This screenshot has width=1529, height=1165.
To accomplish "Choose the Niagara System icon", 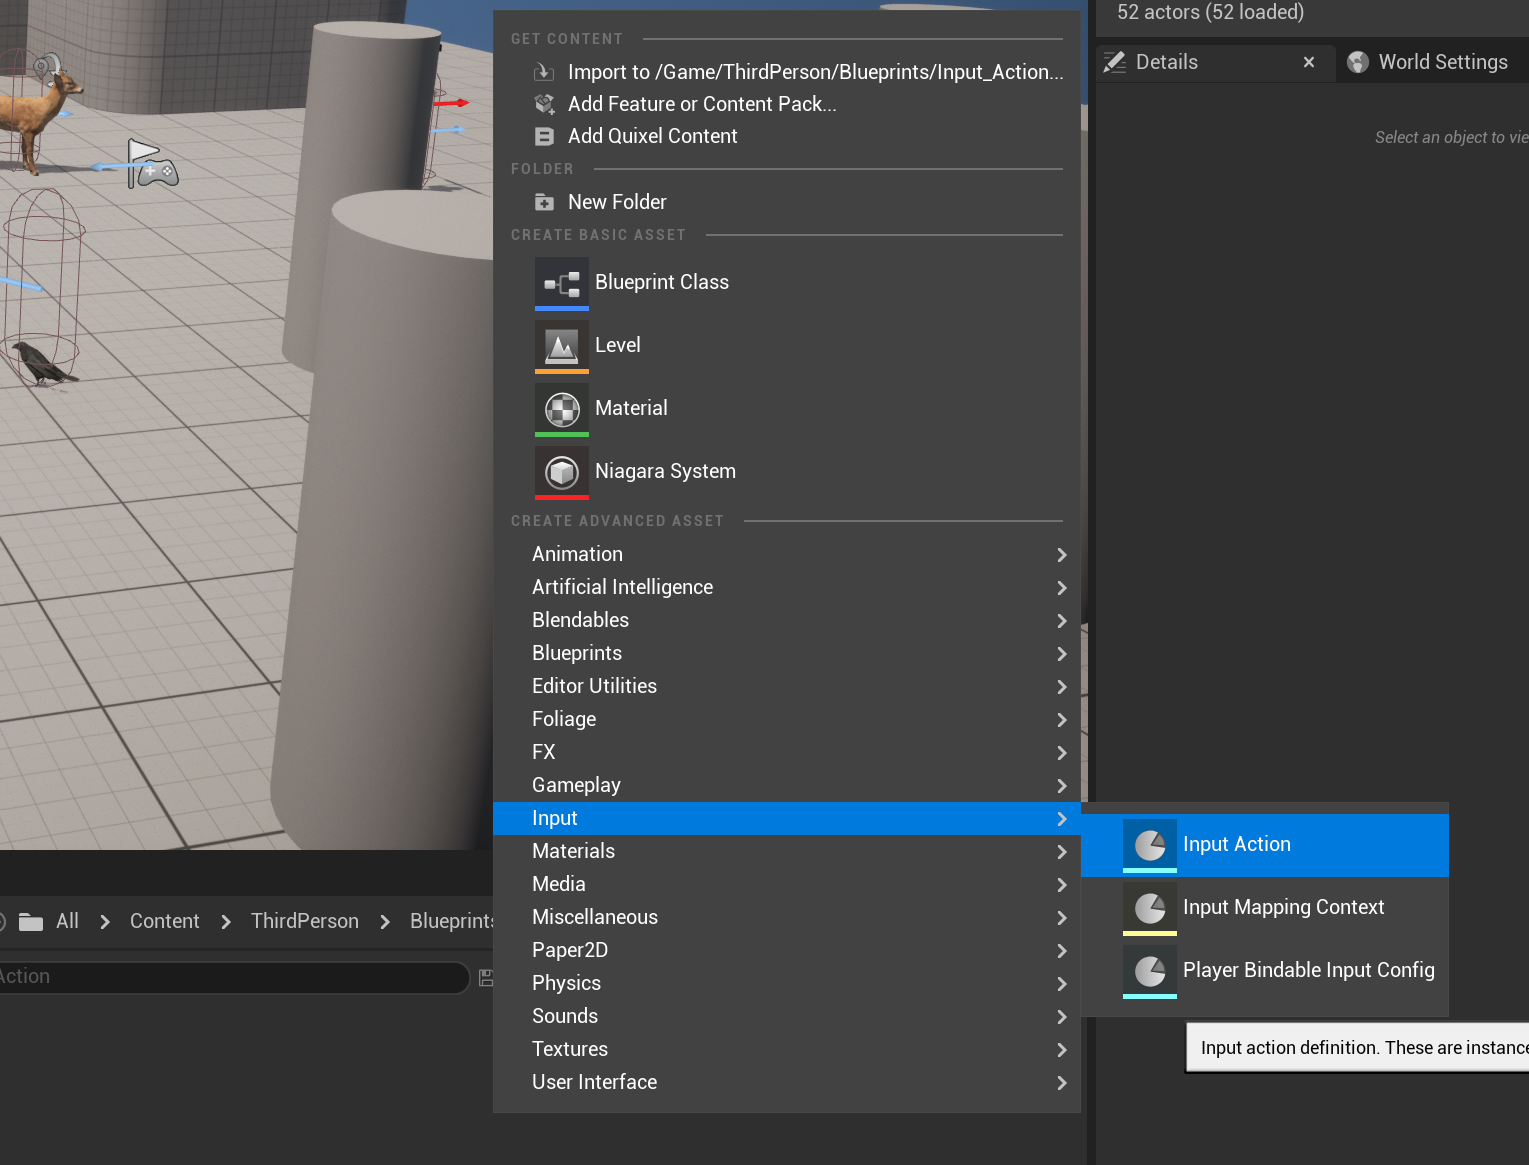I will pos(561,472).
